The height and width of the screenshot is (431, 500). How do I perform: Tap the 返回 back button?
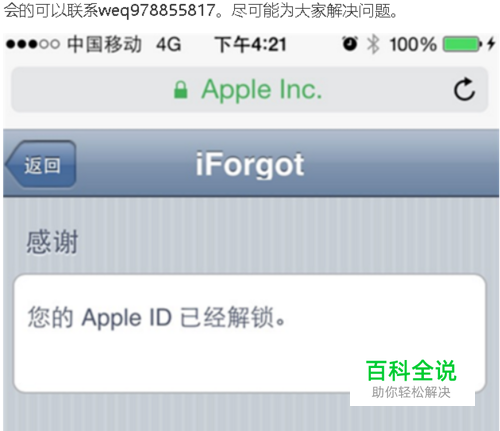click(x=41, y=165)
